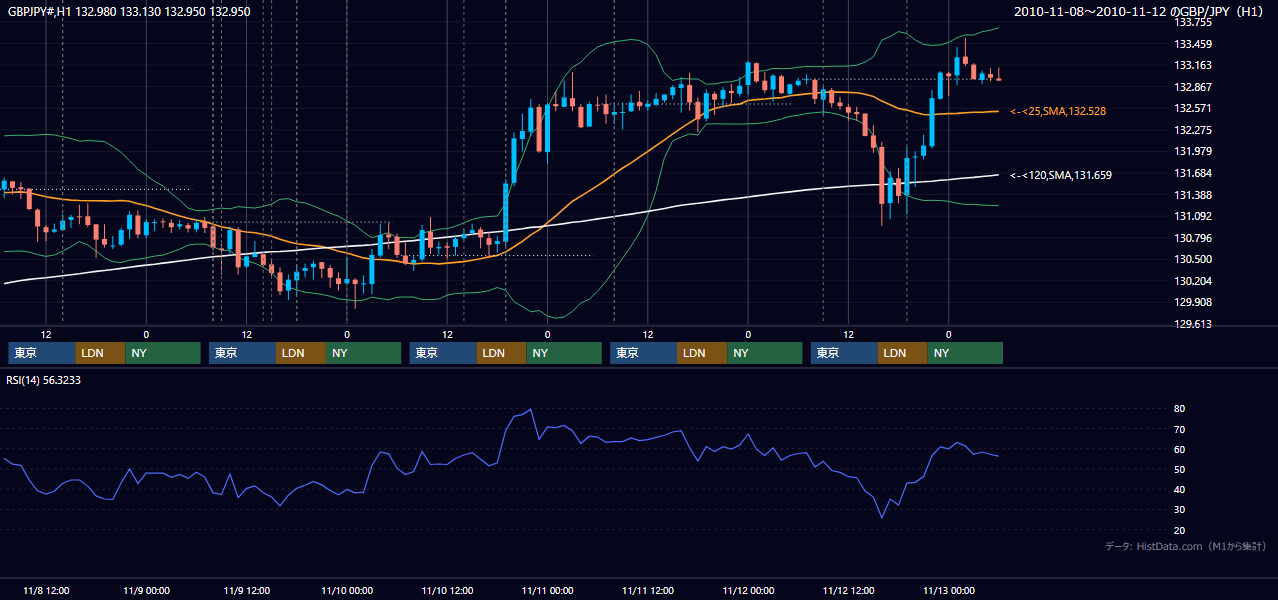Viewport: 1278px width, 600px height.
Task: Select the 11/12 00:00 date label
Action: 748,590
